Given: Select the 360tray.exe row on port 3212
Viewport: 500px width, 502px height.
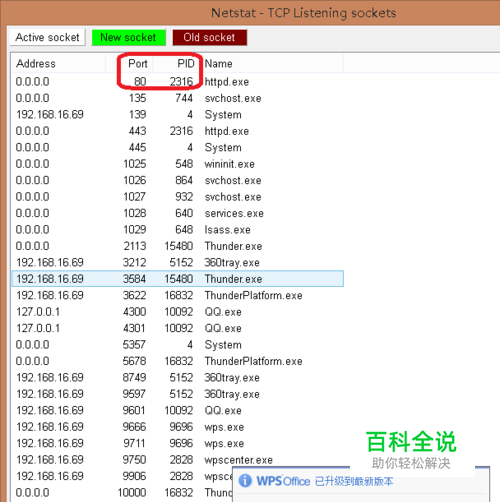Looking at the screenshot, I should coord(178,262).
